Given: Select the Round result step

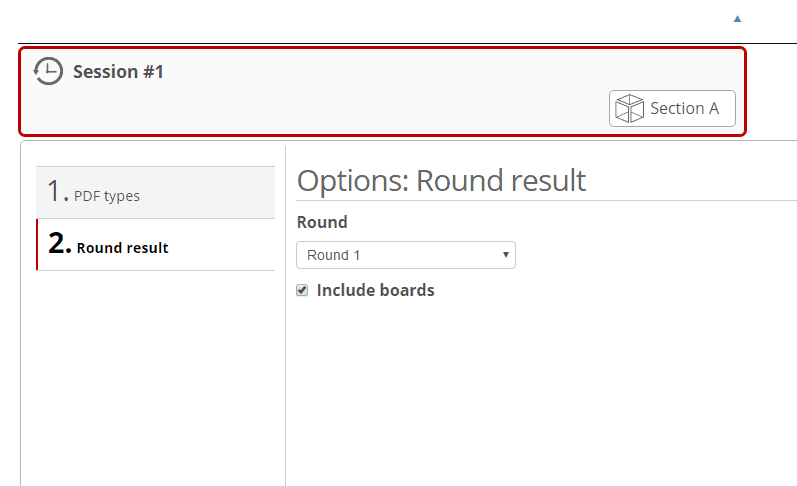Looking at the screenshot, I should 122,248.
